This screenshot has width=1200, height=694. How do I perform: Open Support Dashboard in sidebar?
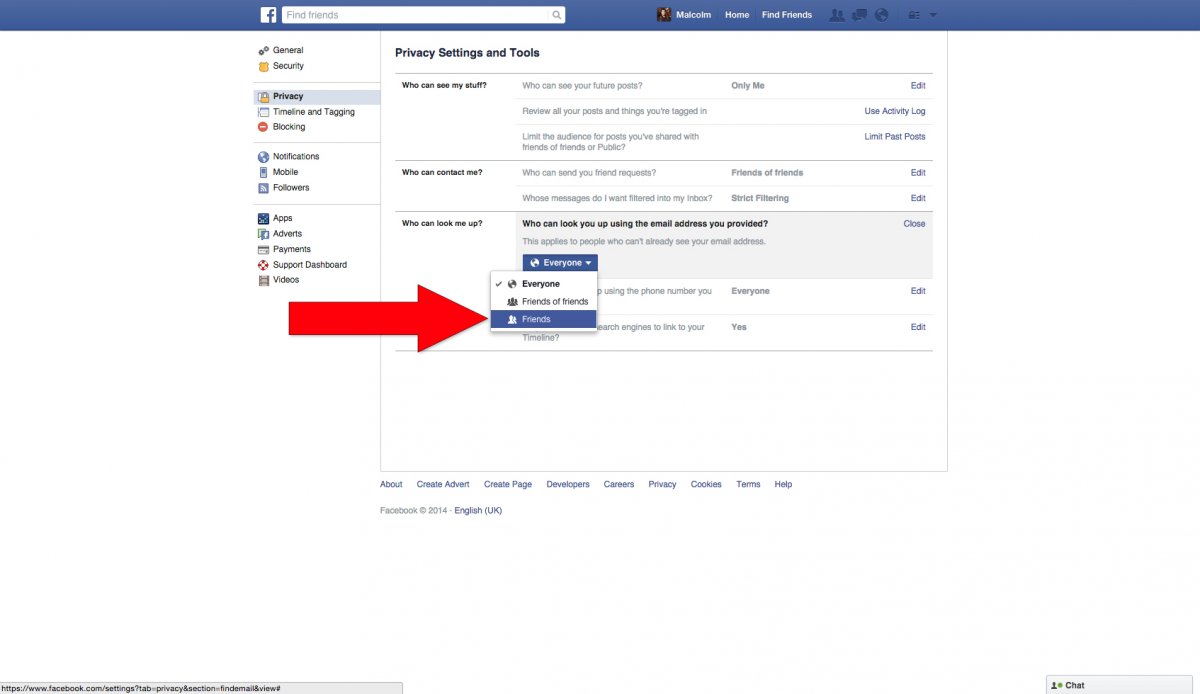click(310, 265)
